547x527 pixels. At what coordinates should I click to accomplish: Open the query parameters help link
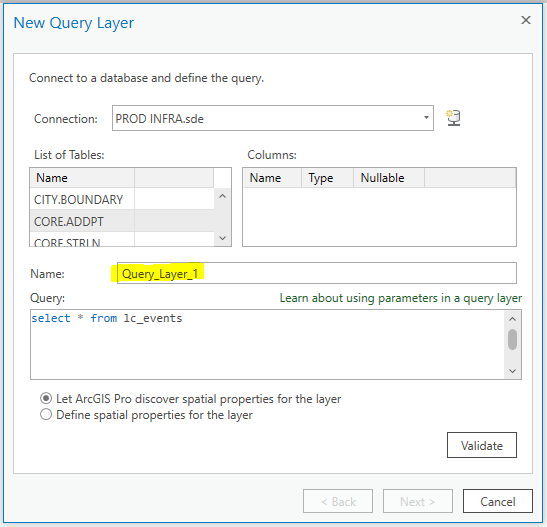click(x=401, y=298)
